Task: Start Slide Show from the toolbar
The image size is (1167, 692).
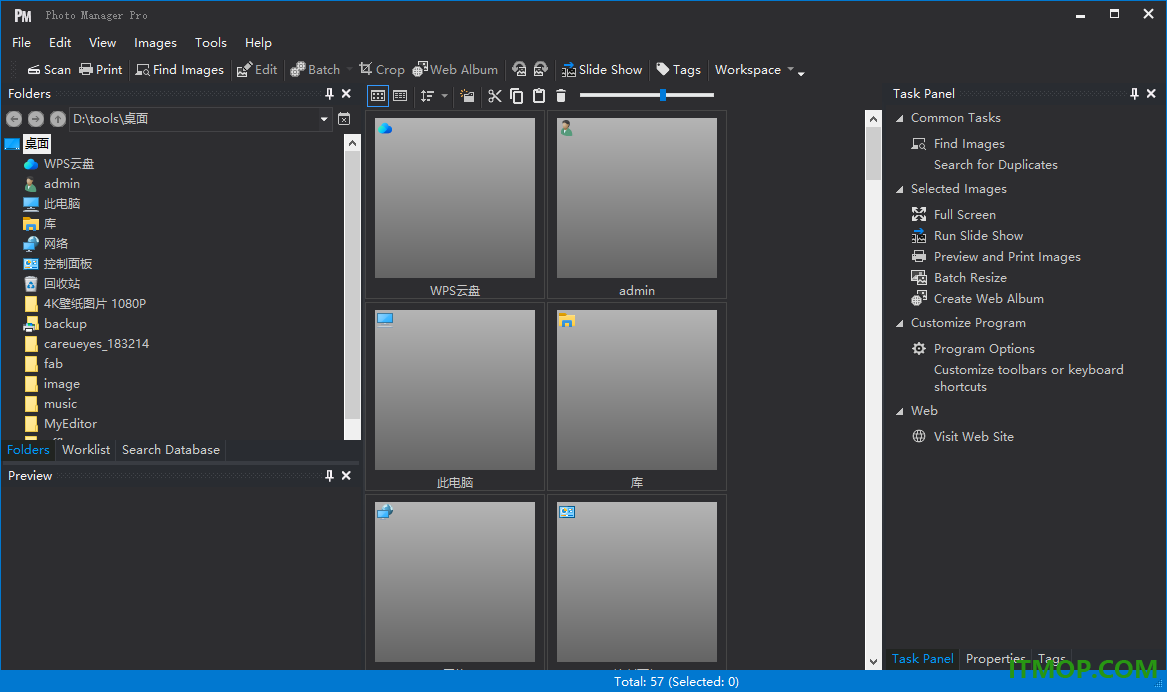Action: [601, 69]
